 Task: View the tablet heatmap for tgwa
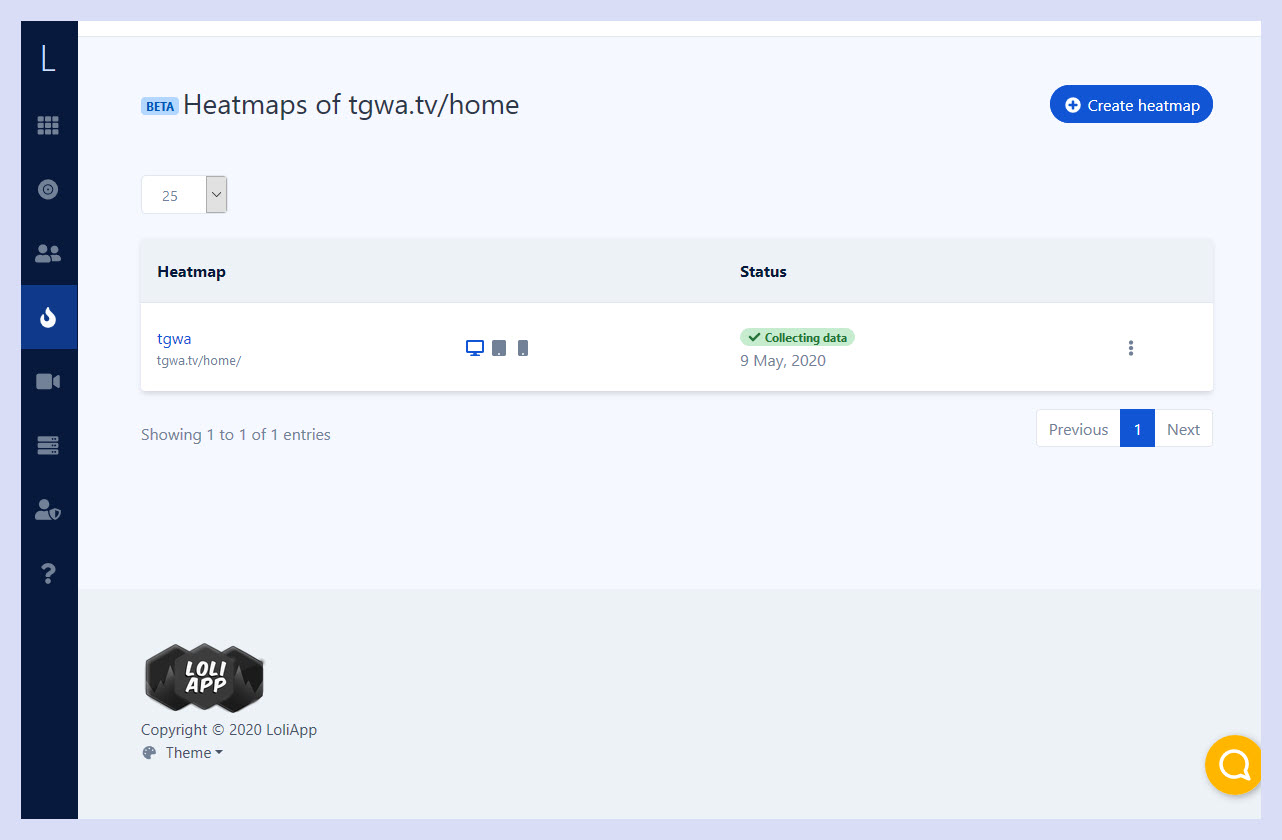point(499,348)
